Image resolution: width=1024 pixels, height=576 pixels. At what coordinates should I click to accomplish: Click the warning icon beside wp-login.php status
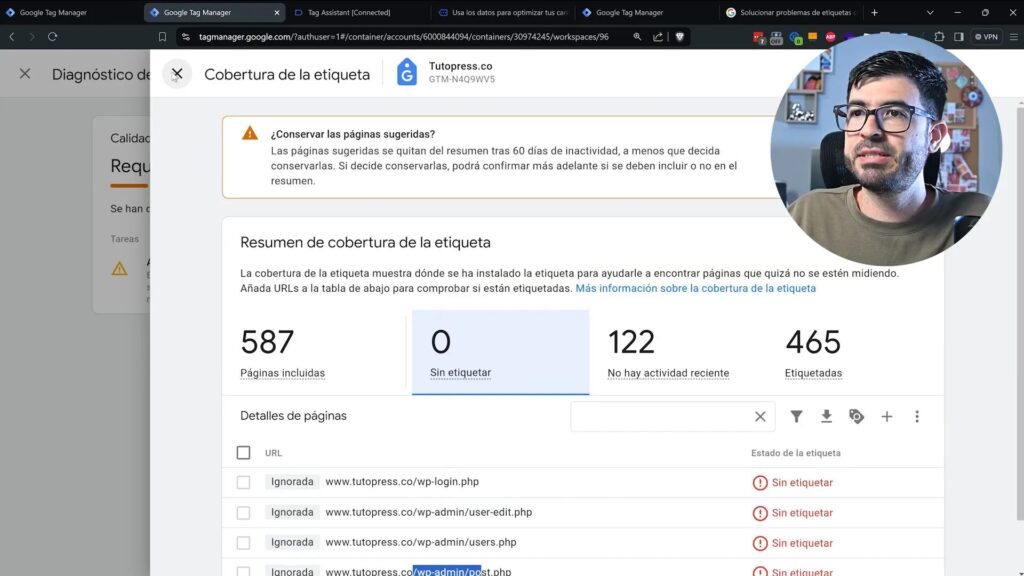(x=760, y=483)
